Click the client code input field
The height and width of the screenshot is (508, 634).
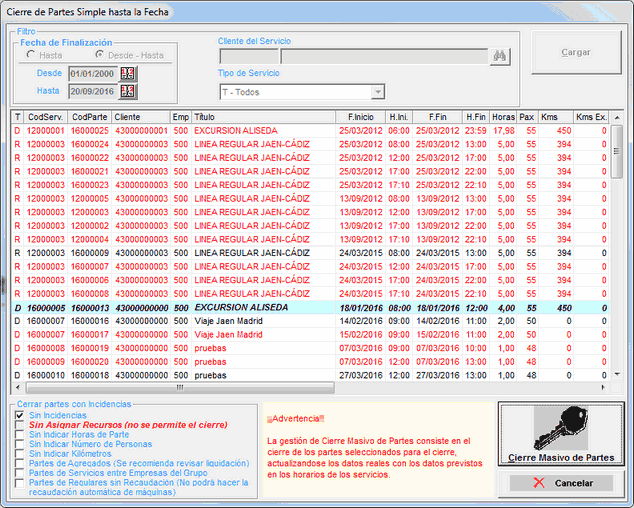pyautogui.click(x=249, y=56)
